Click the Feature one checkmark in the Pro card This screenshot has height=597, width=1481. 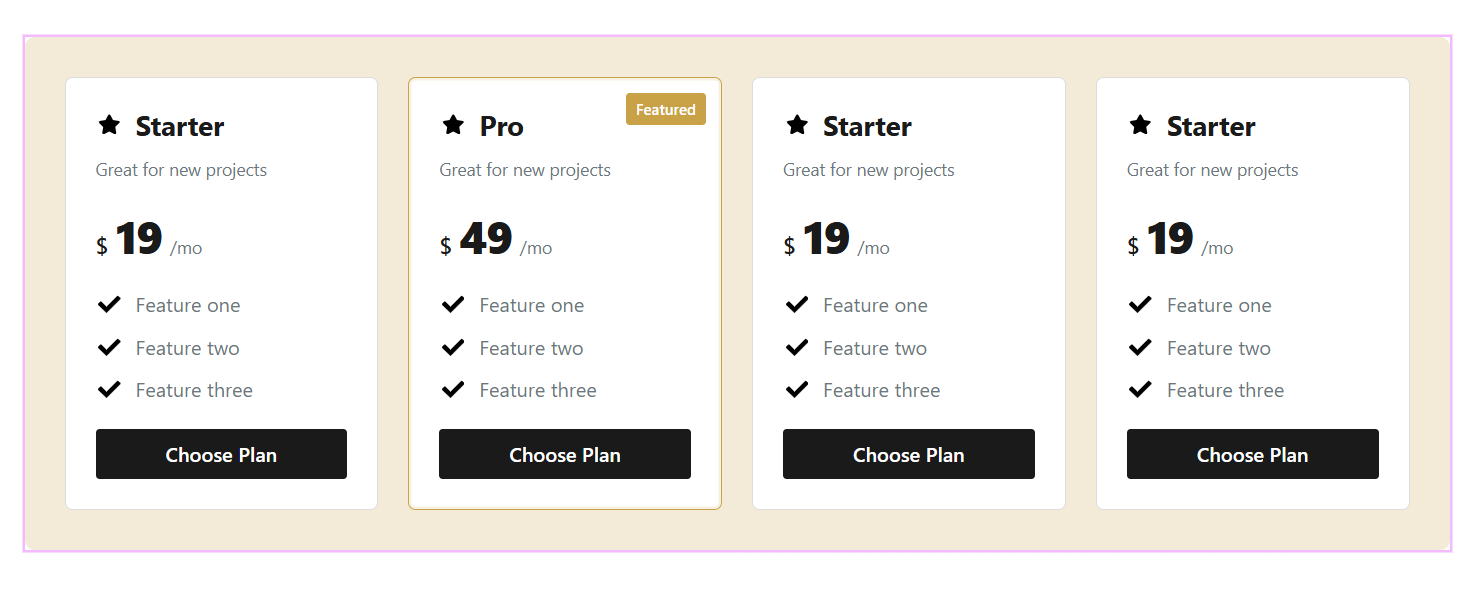tap(453, 304)
